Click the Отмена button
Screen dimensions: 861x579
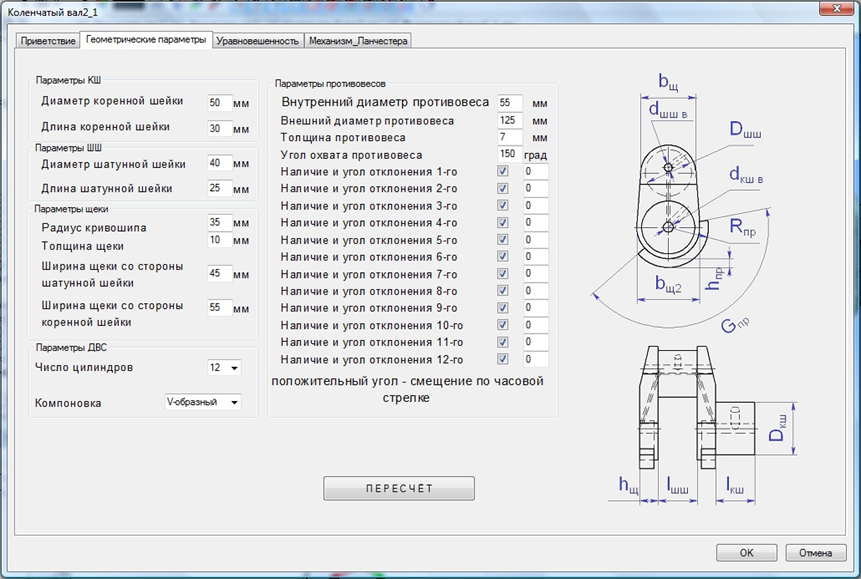815,553
